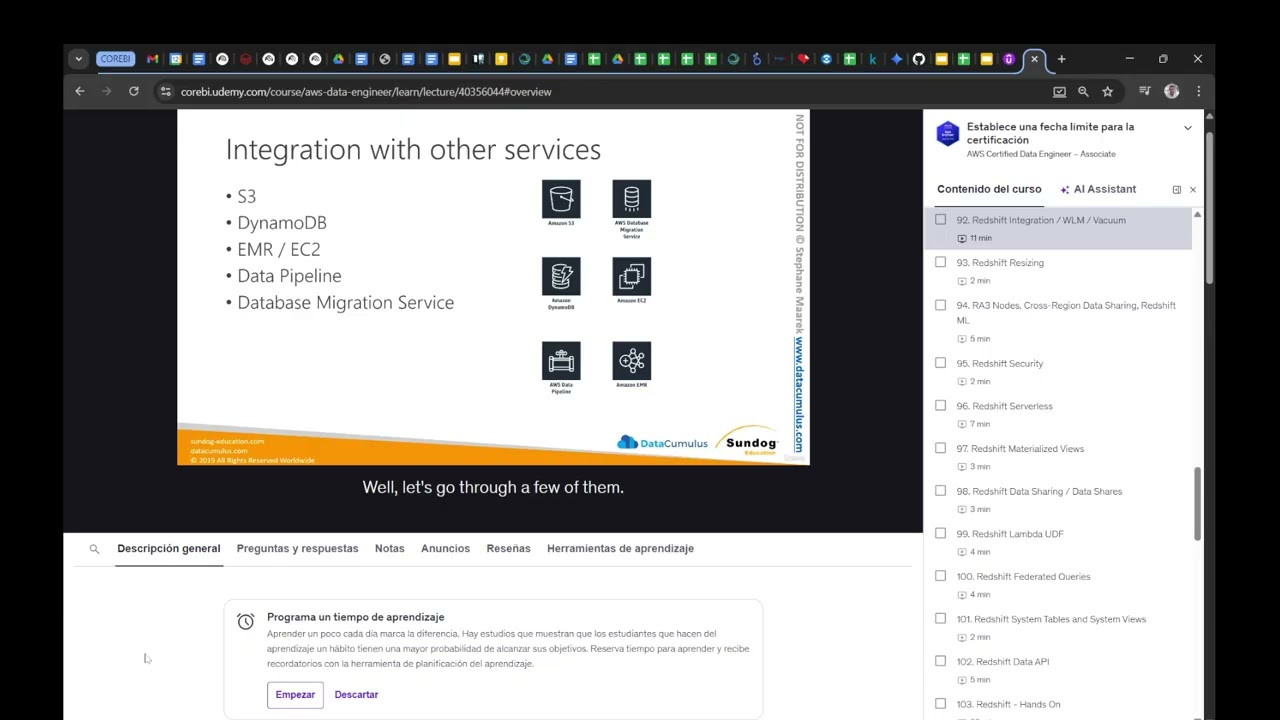Click the AWS certification badge icon
Viewport: 1280px width, 720px height.
[947, 134]
